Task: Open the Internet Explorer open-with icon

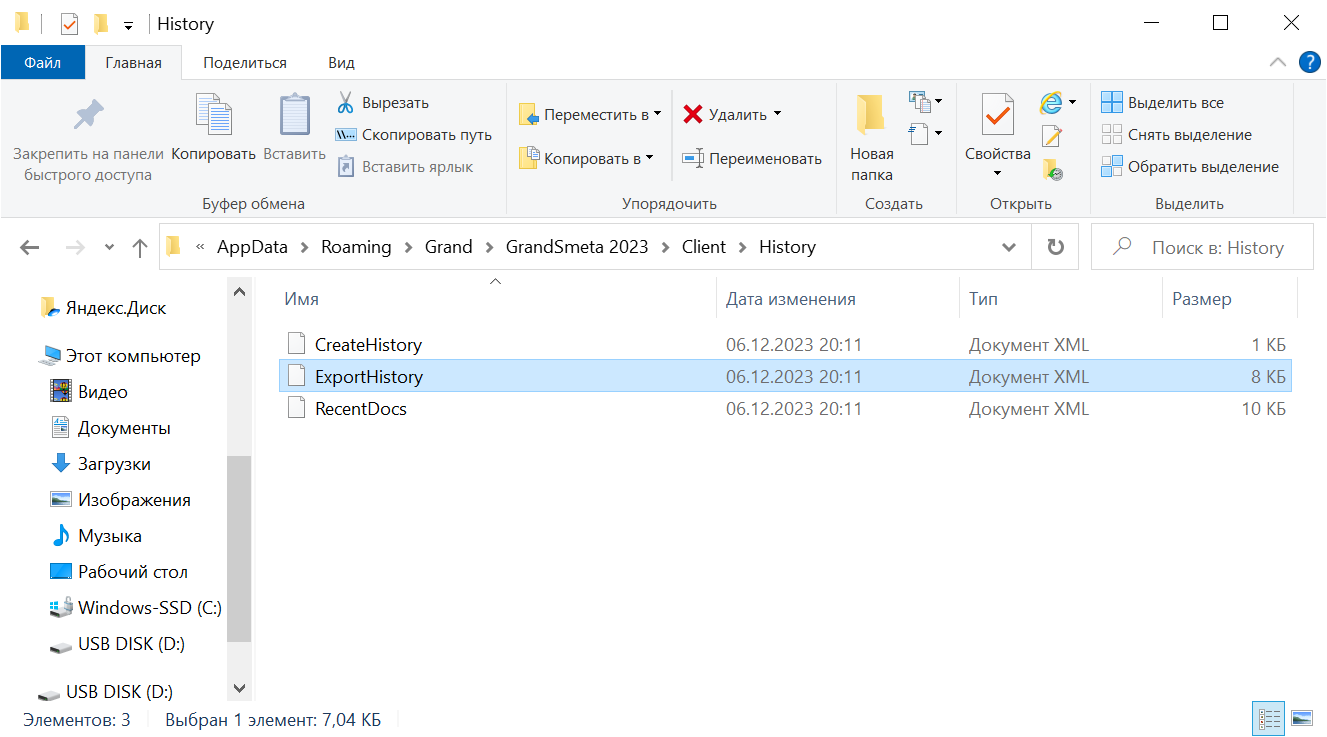Action: pyautogui.click(x=1051, y=102)
